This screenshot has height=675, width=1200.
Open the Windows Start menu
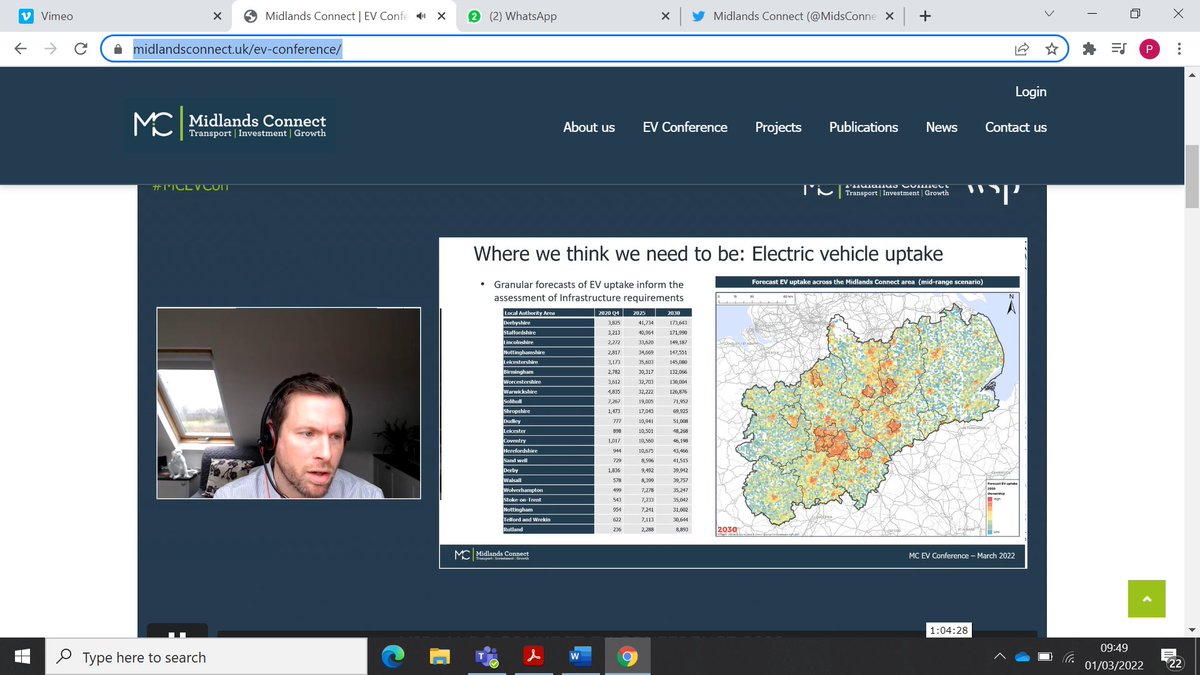[x=23, y=657]
